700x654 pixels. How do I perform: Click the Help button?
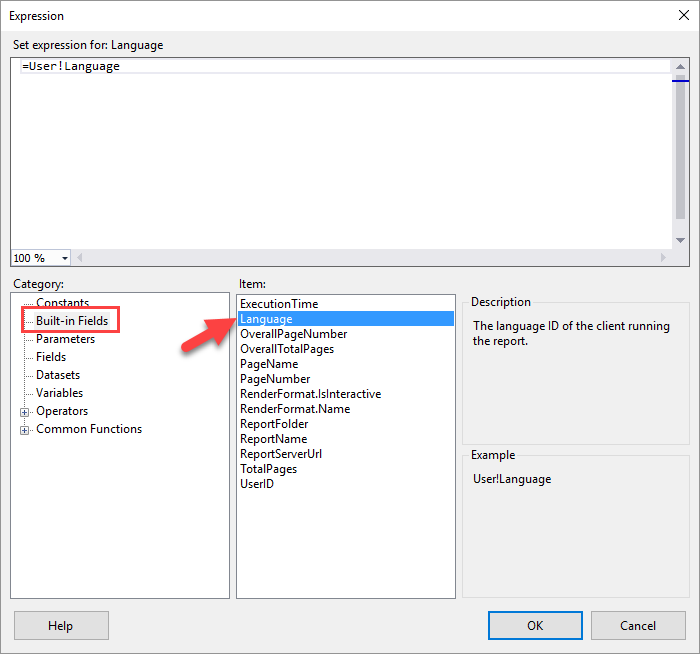(61, 625)
